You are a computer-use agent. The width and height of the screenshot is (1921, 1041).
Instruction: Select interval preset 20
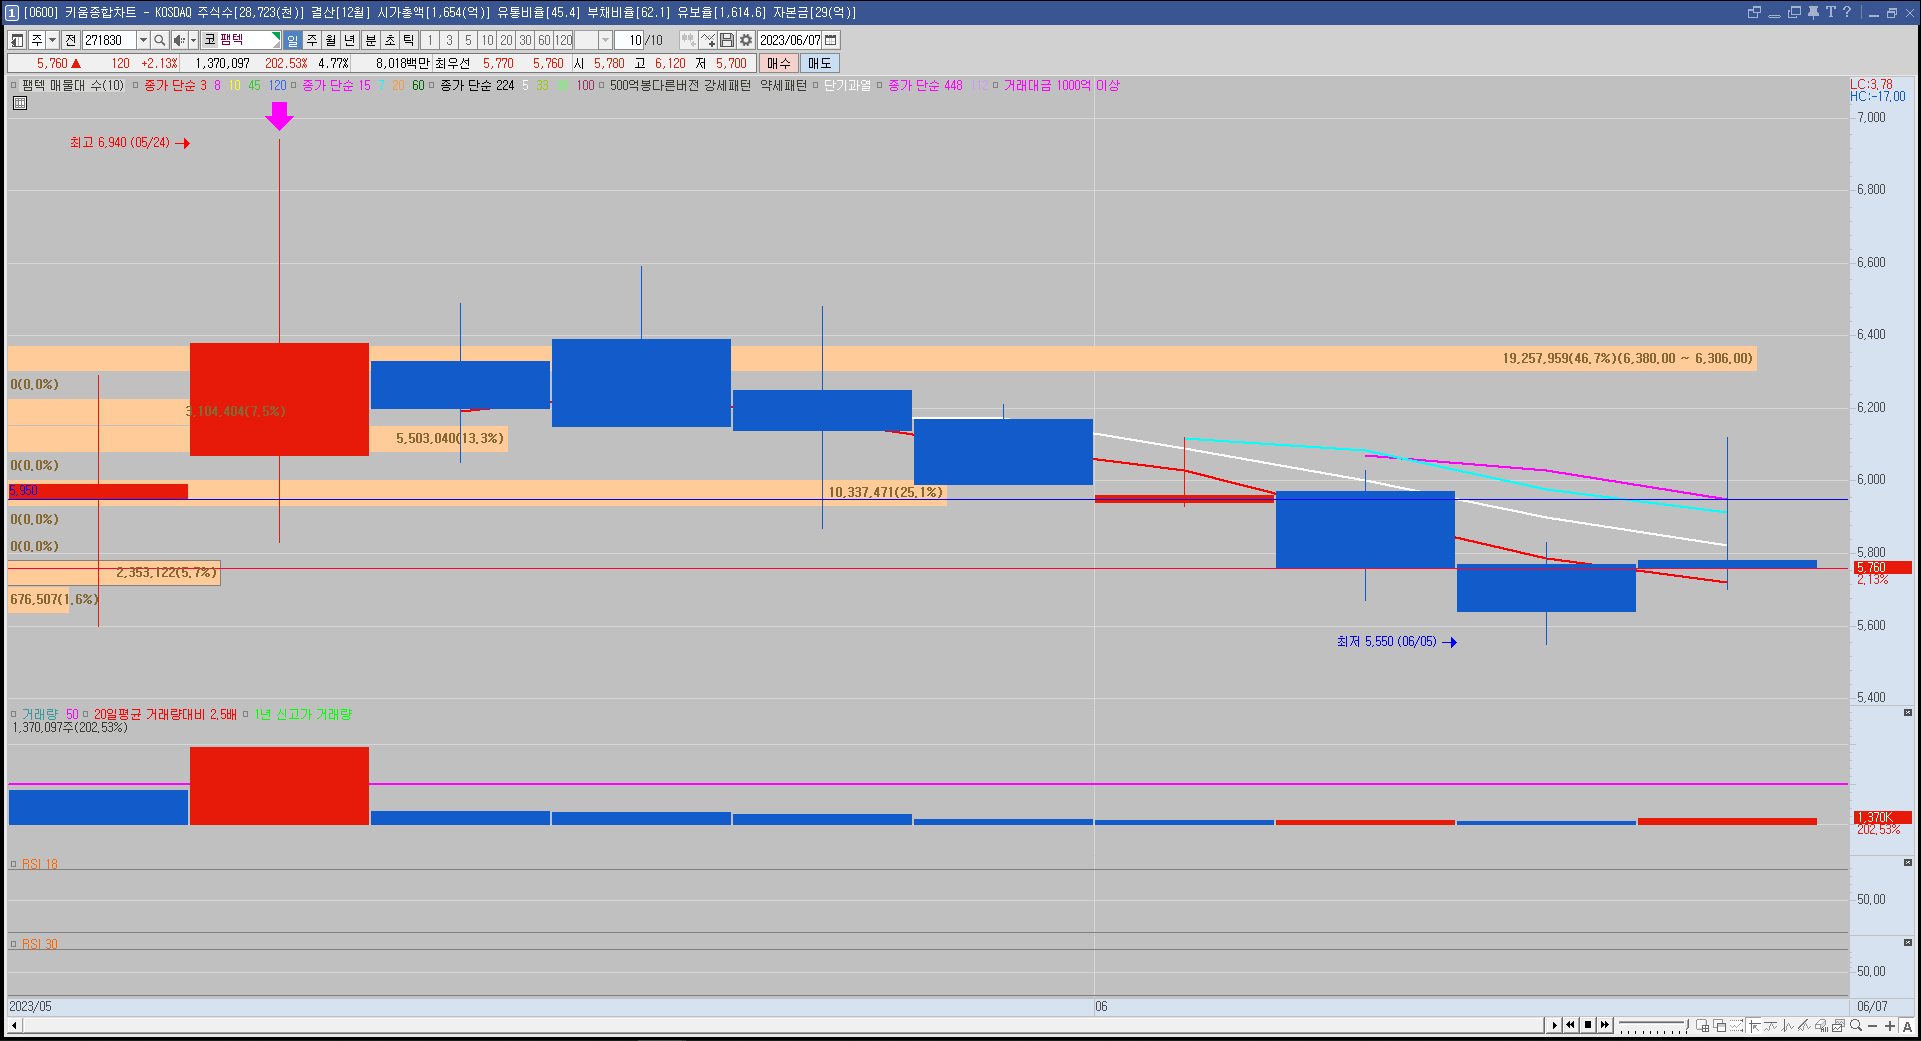(x=506, y=40)
